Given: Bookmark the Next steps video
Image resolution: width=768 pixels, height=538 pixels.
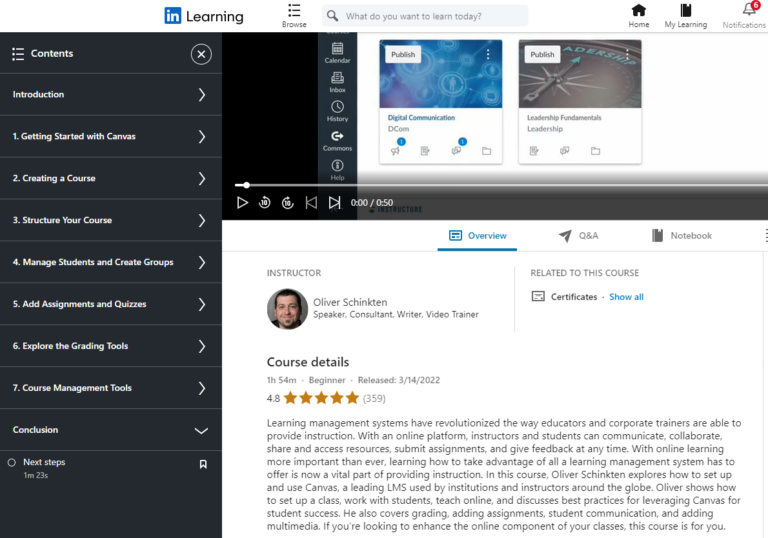Looking at the screenshot, I should (203, 463).
